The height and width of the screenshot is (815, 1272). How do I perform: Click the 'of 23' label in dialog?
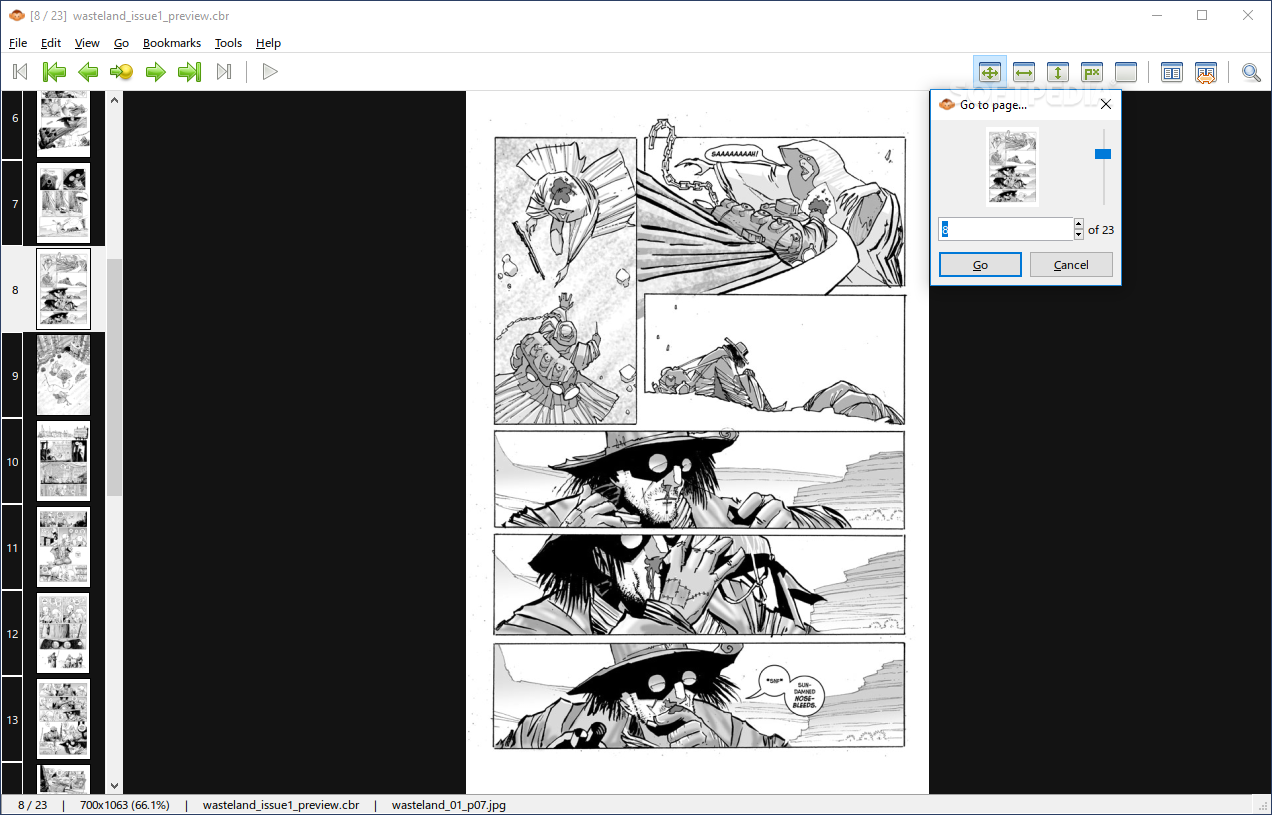pyautogui.click(x=1101, y=230)
